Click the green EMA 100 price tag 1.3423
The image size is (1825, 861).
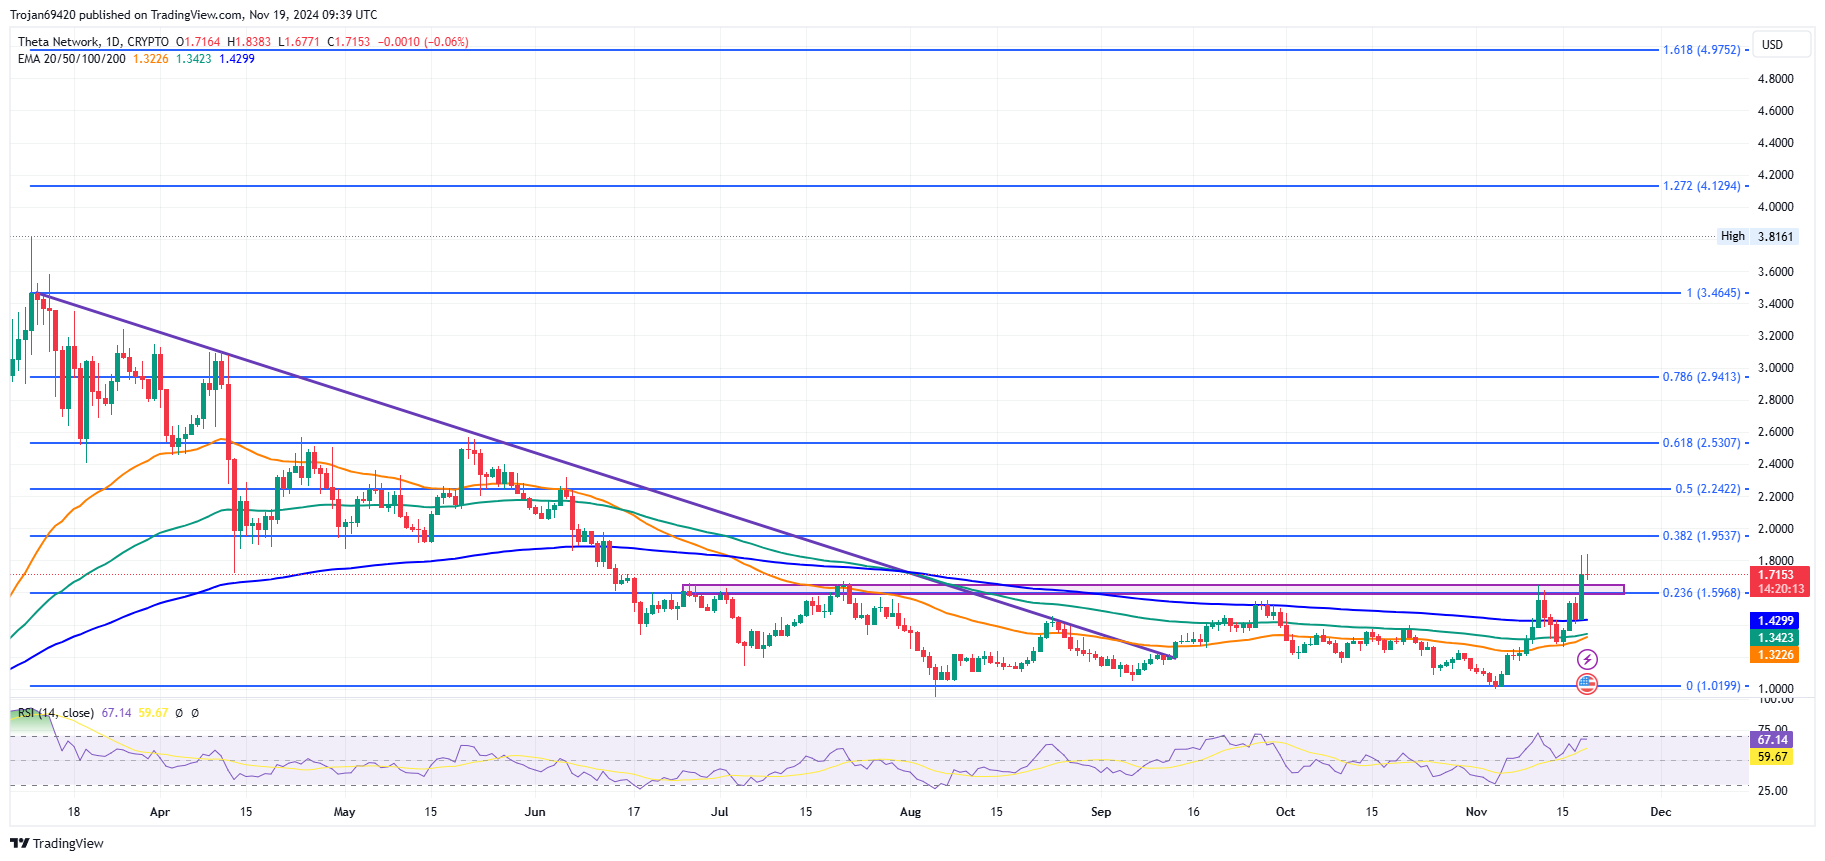coord(1776,638)
